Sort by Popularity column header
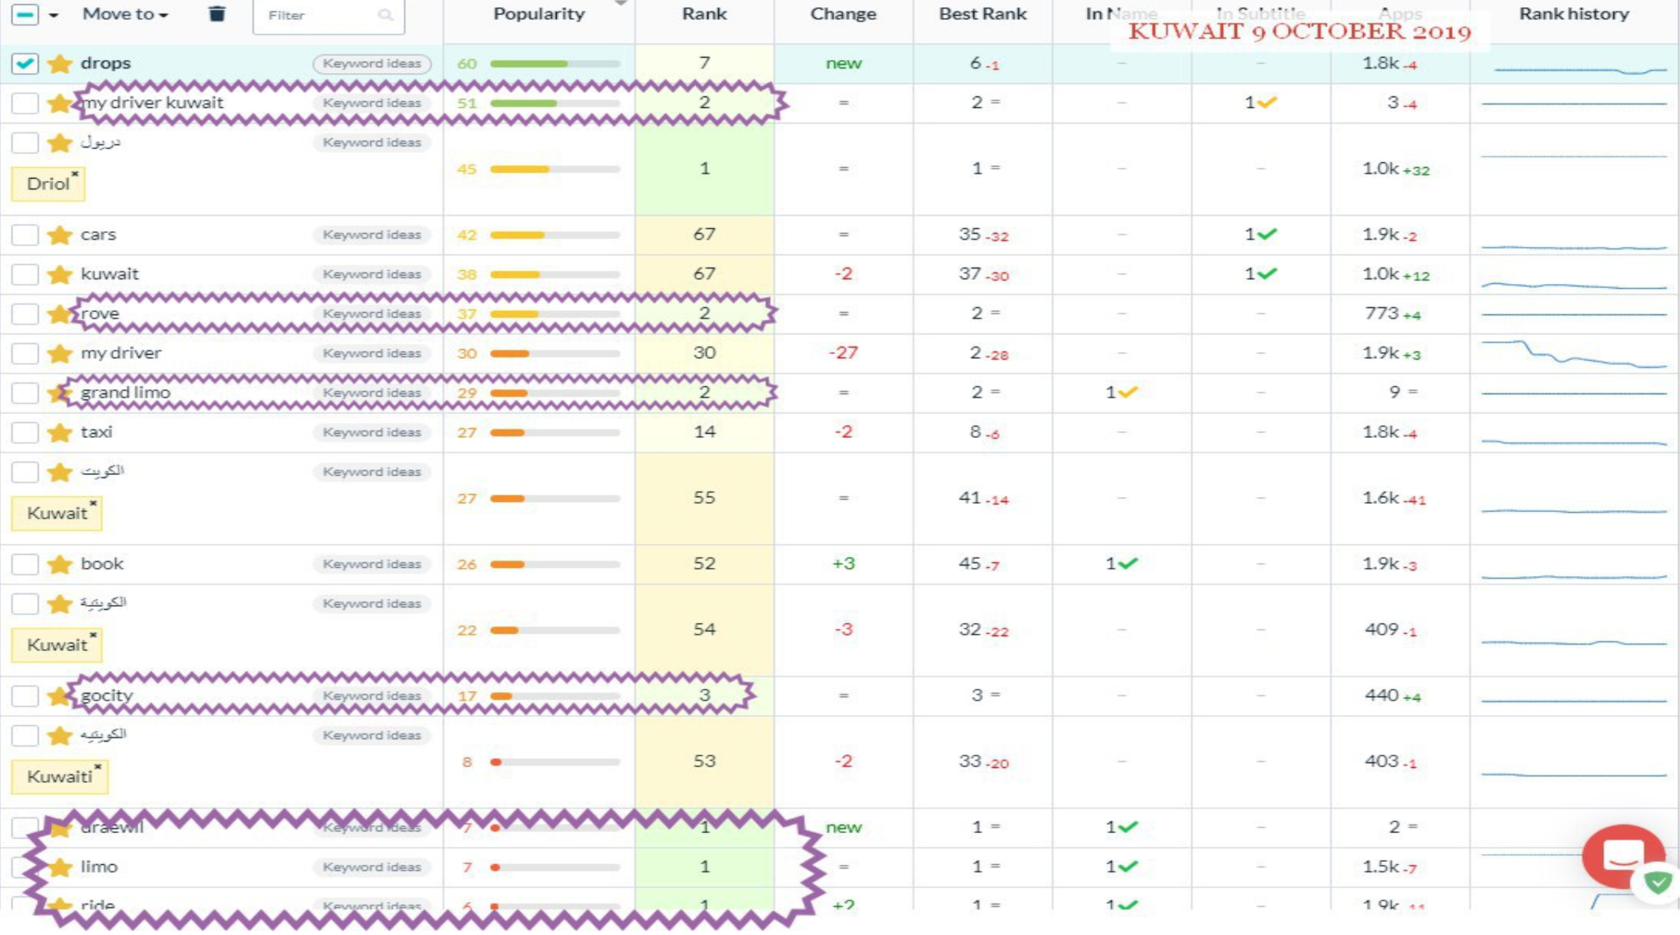The image size is (1680, 935). click(x=539, y=14)
